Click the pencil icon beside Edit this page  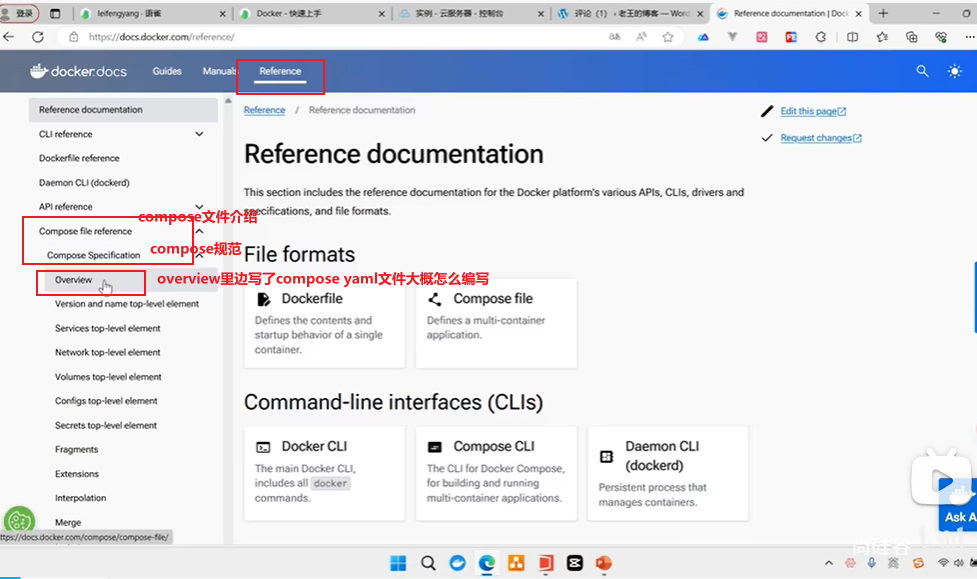(x=767, y=111)
